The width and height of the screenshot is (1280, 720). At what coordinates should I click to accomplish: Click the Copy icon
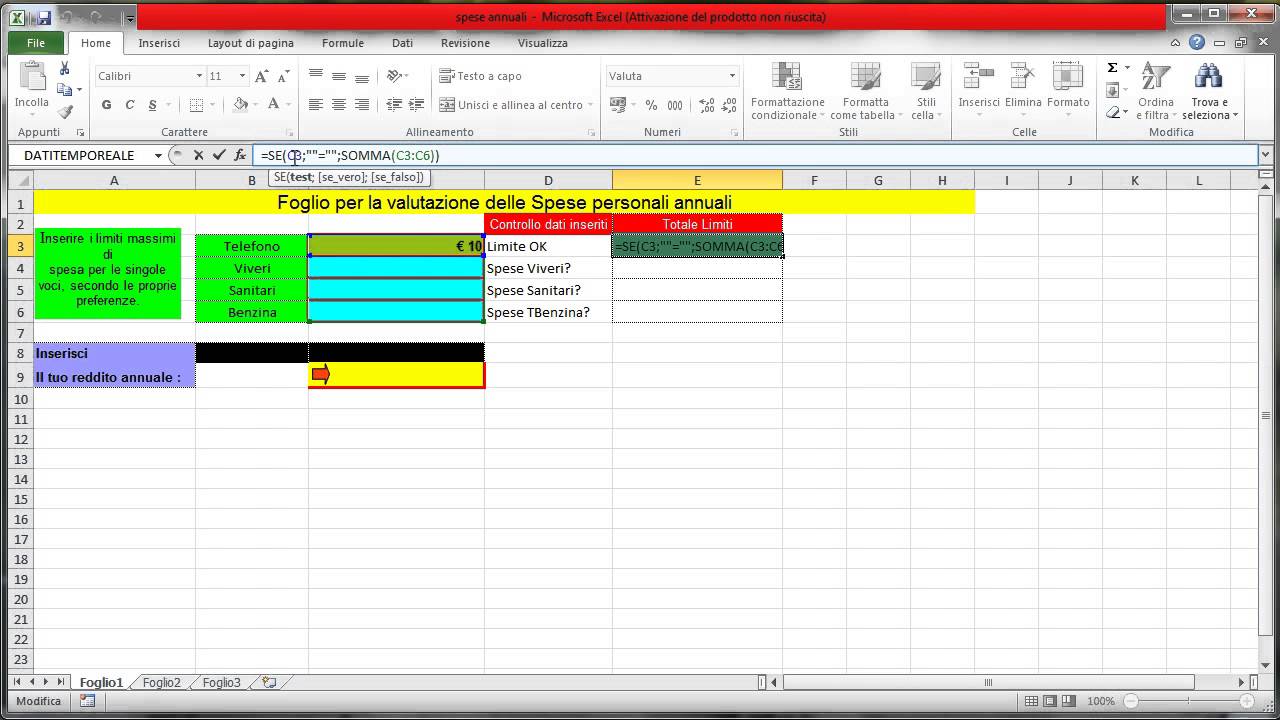(65, 90)
